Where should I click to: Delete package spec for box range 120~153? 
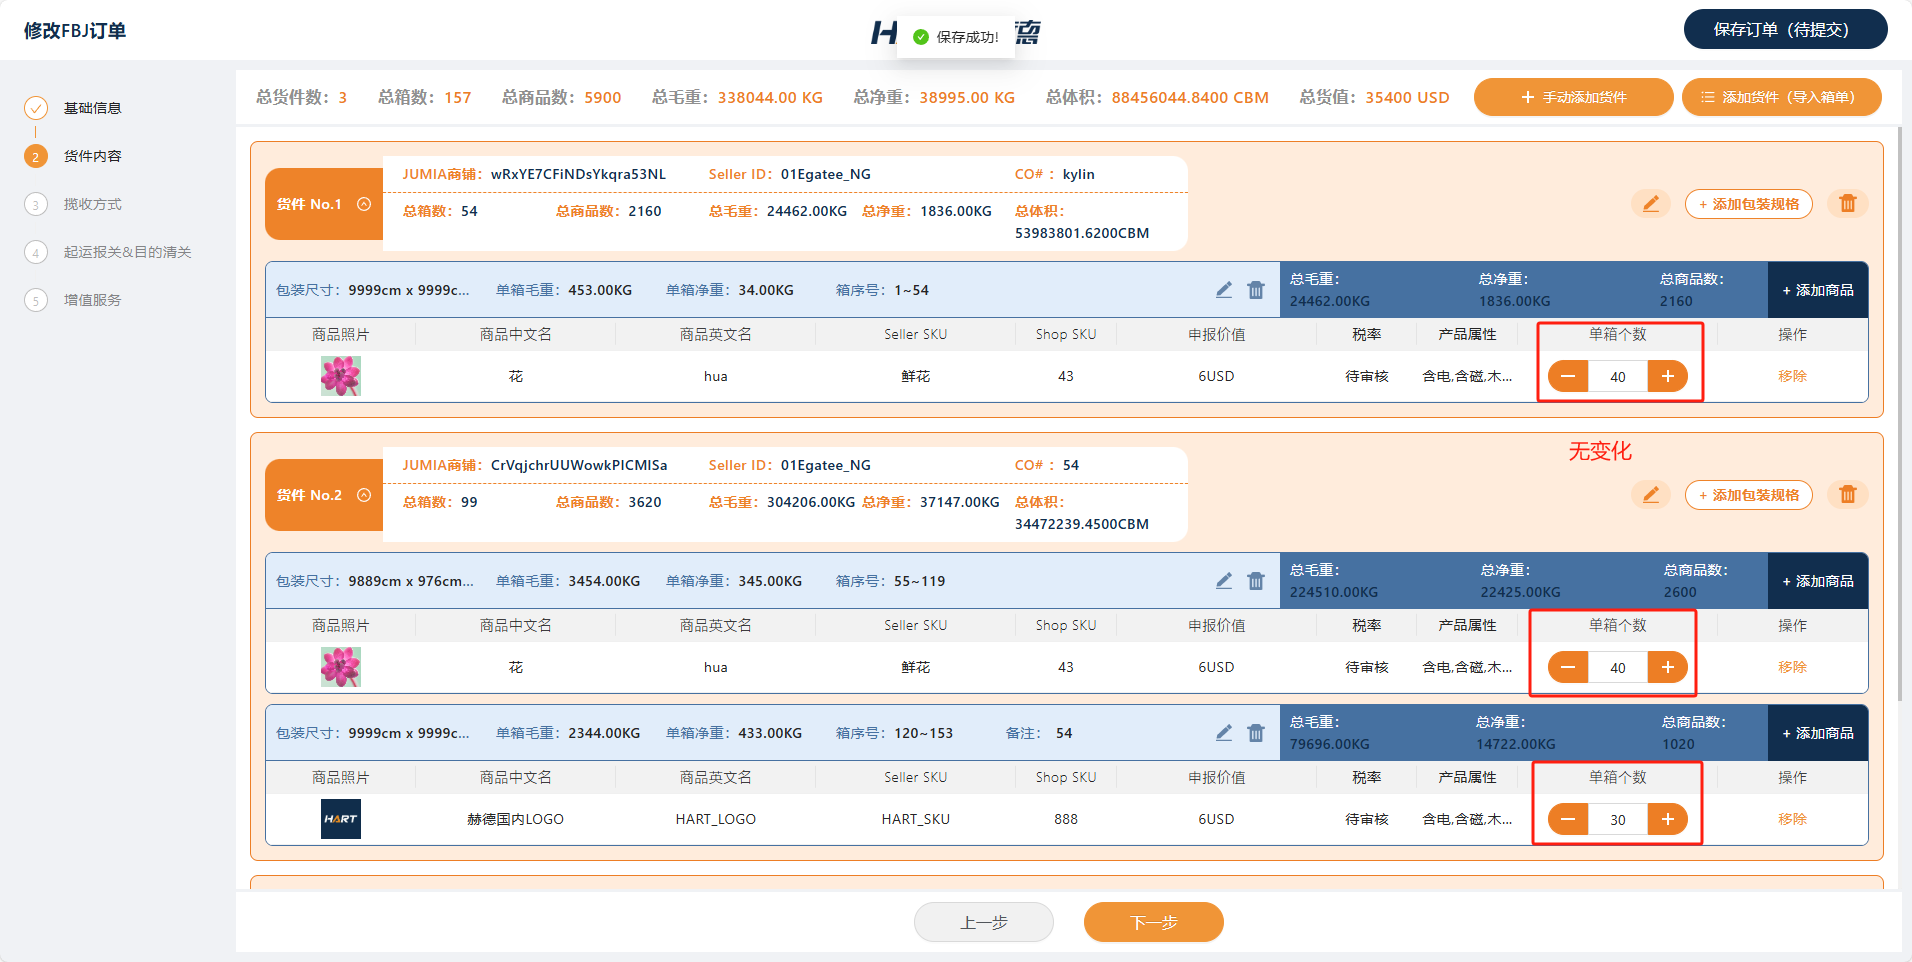click(1256, 733)
